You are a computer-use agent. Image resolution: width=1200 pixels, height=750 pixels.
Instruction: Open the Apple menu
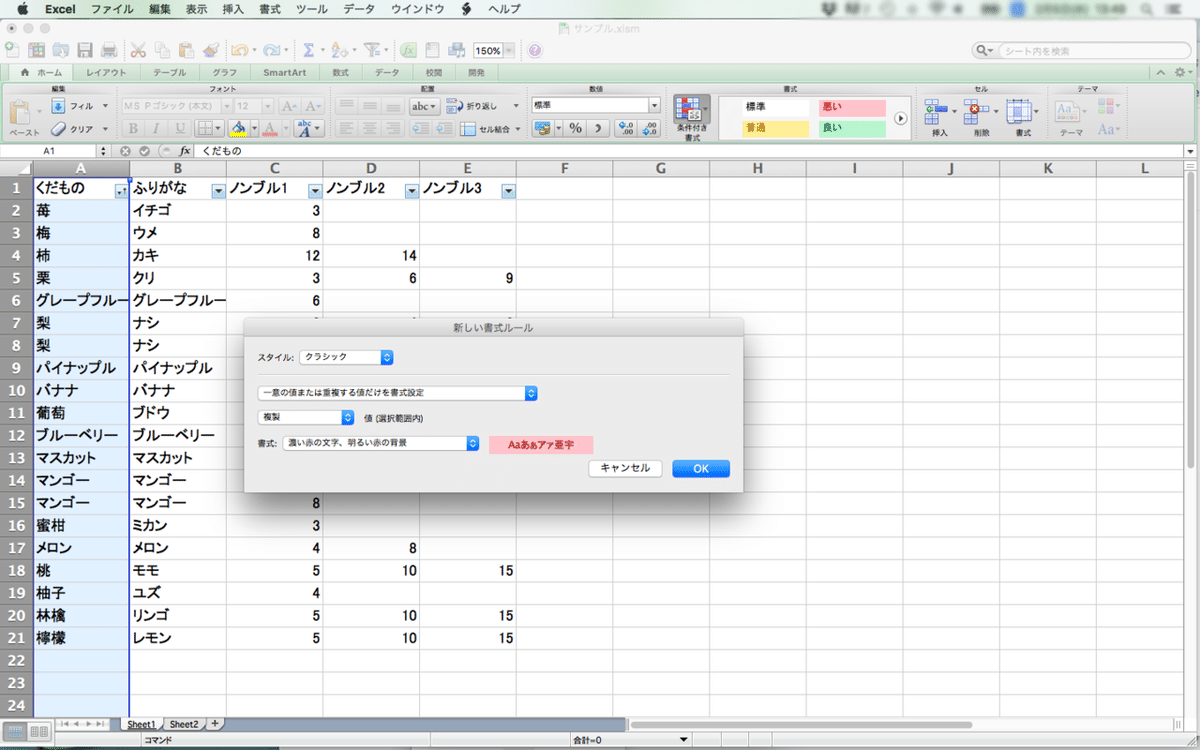(x=22, y=9)
